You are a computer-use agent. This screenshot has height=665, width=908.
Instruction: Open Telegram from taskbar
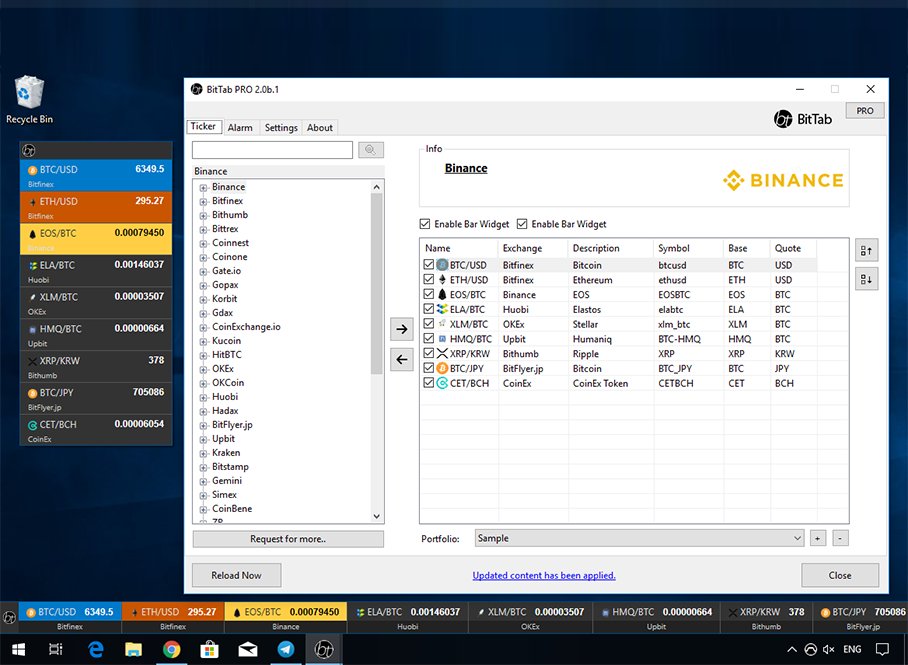point(285,649)
